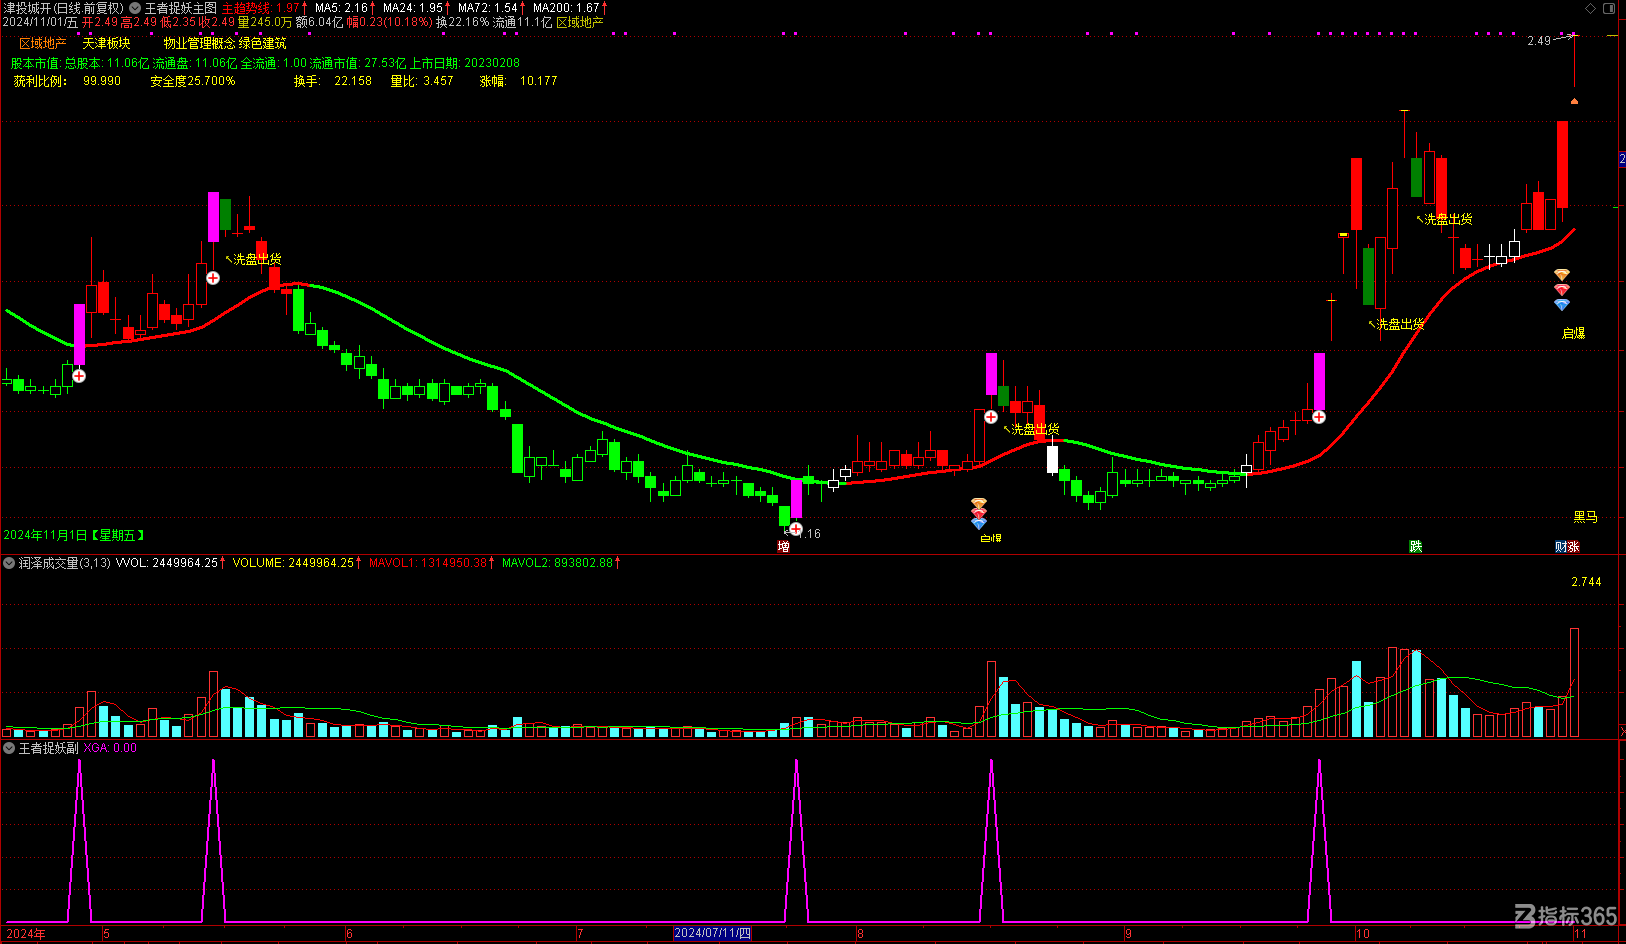Click the MAVOL1: 1314950.38 readout
Viewport: 1626px width, 944px height.
click(x=428, y=563)
